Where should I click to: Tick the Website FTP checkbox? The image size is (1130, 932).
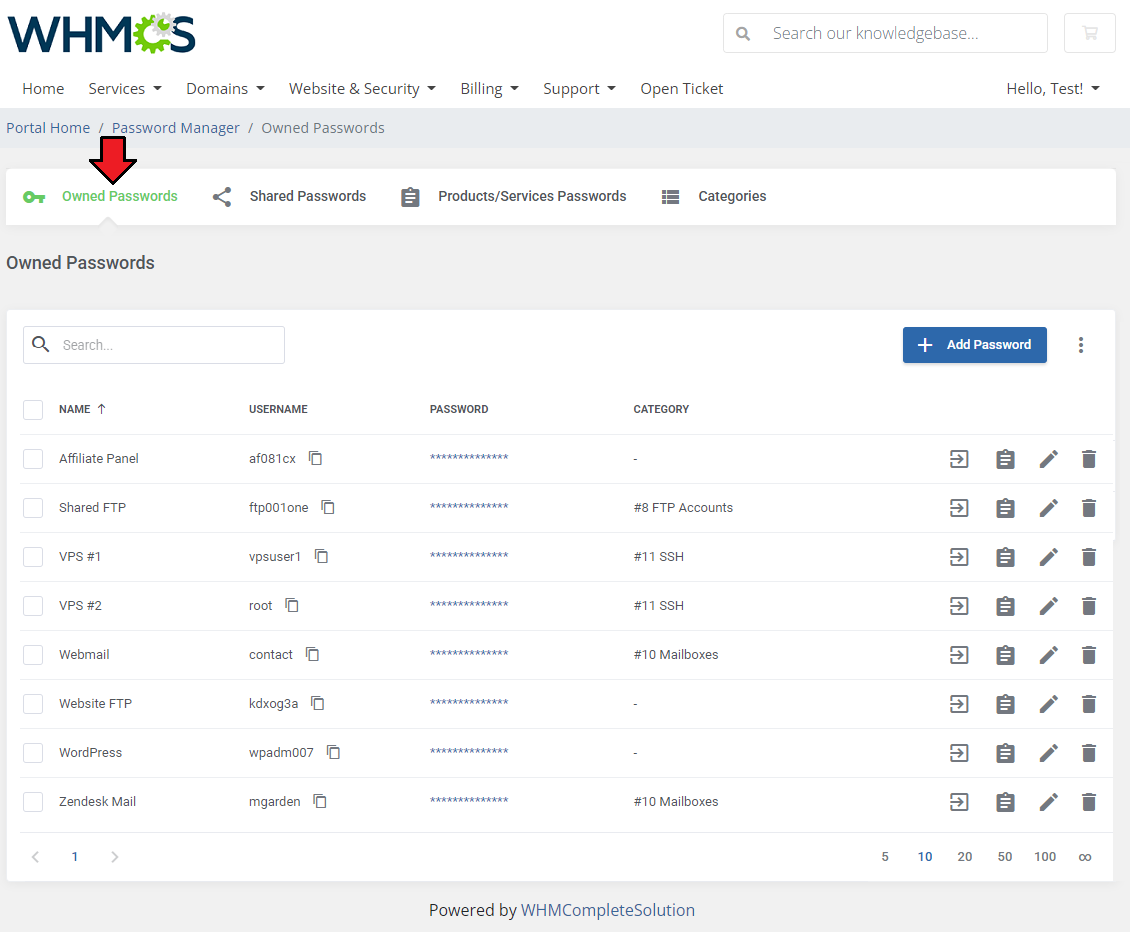(x=33, y=704)
